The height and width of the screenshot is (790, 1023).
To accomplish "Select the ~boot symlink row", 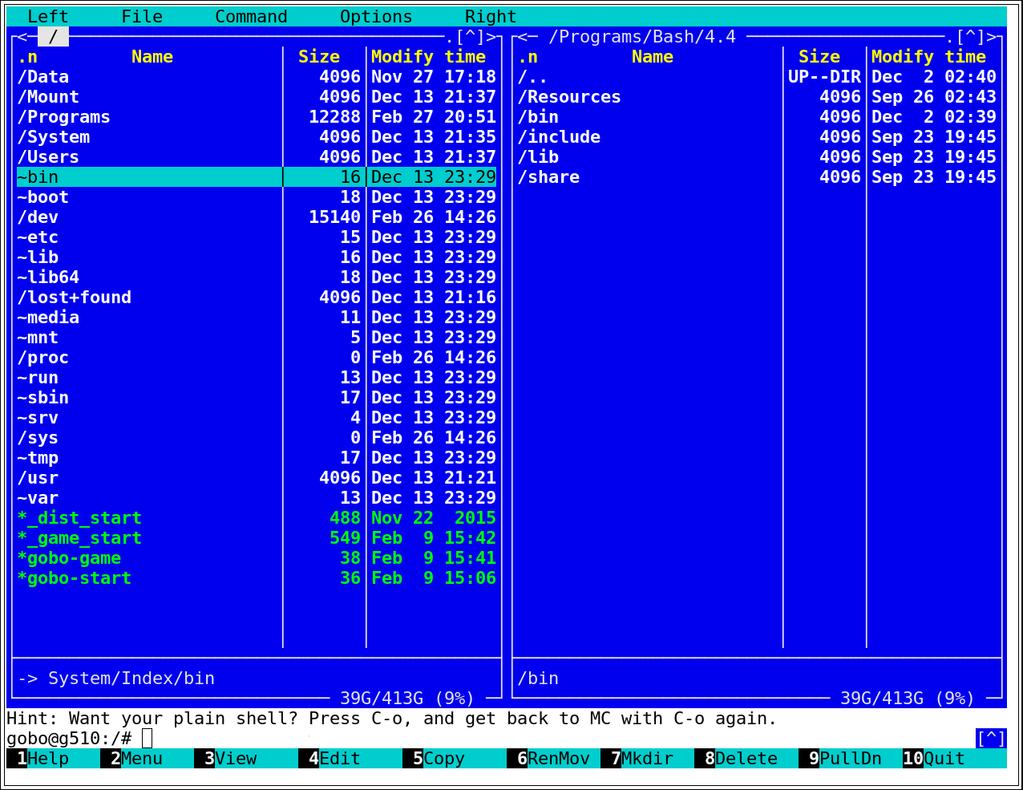I will click(256, 198).
